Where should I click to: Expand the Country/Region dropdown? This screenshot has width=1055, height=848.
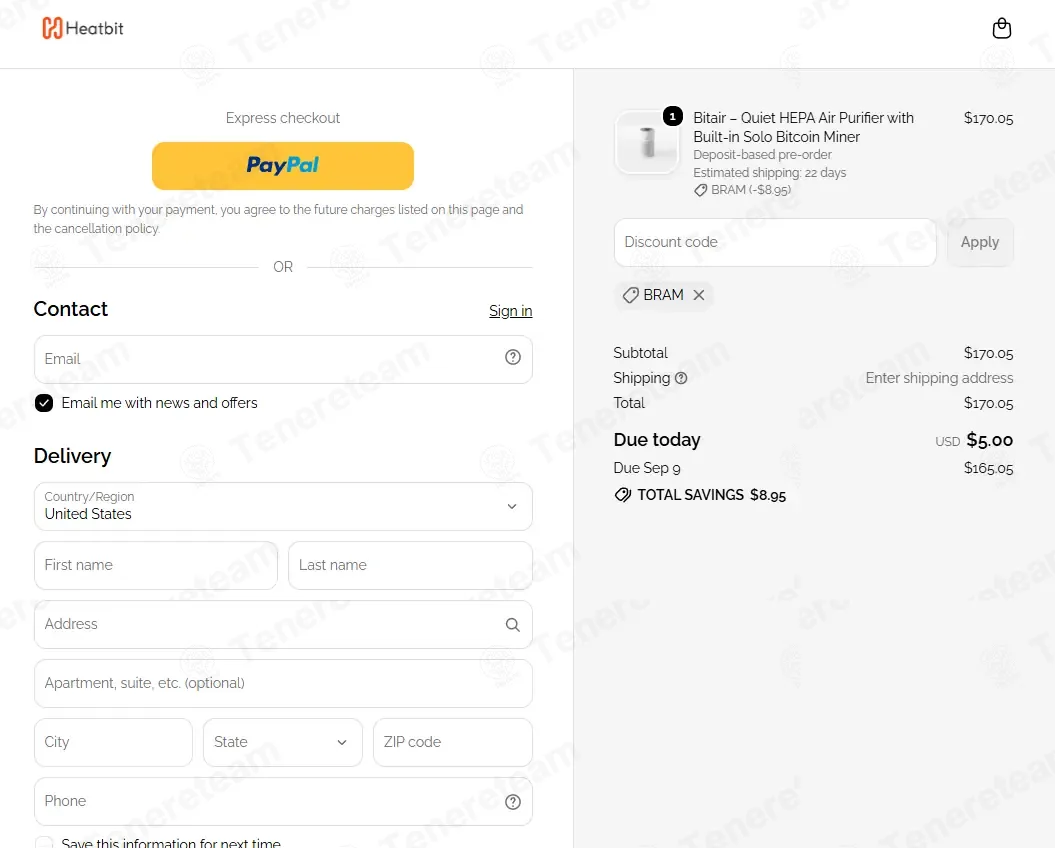283,506
